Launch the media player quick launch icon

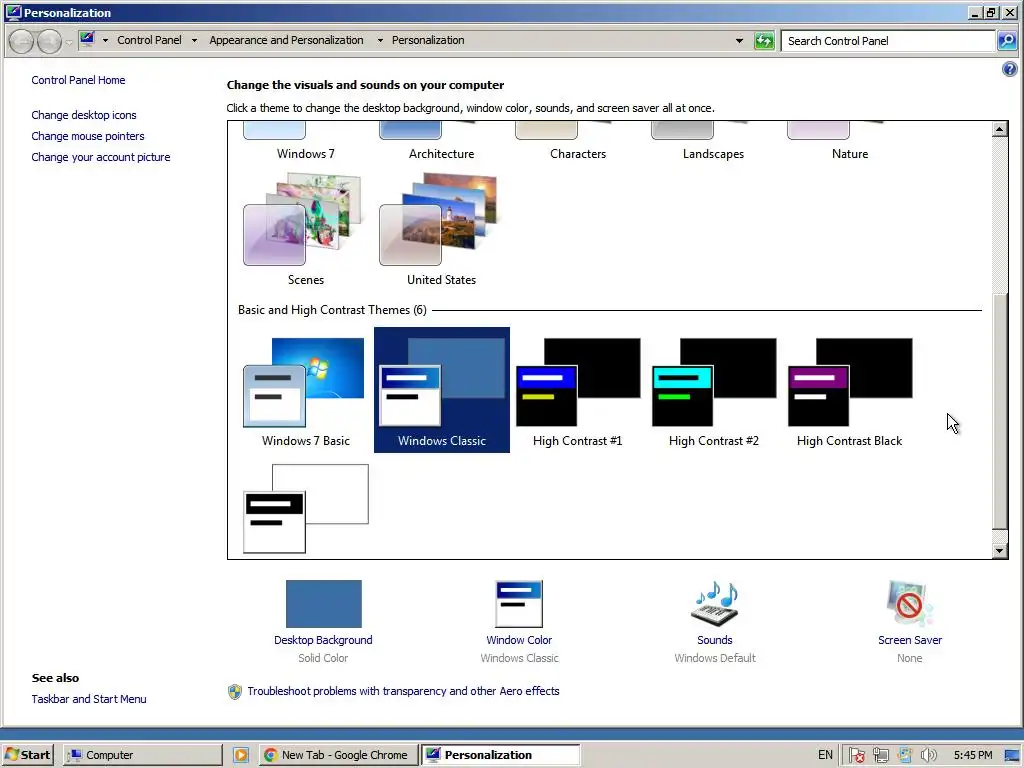click(240, 755)
